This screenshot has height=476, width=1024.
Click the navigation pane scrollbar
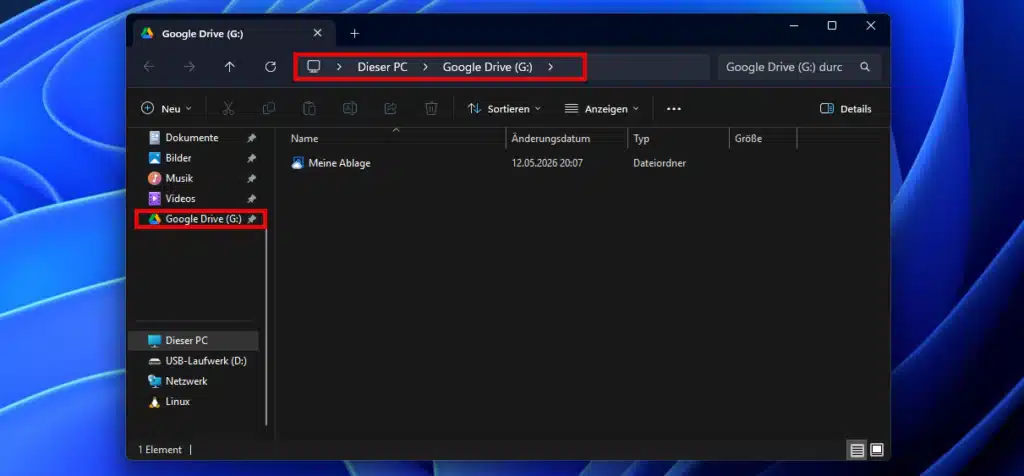pos(266,326)
